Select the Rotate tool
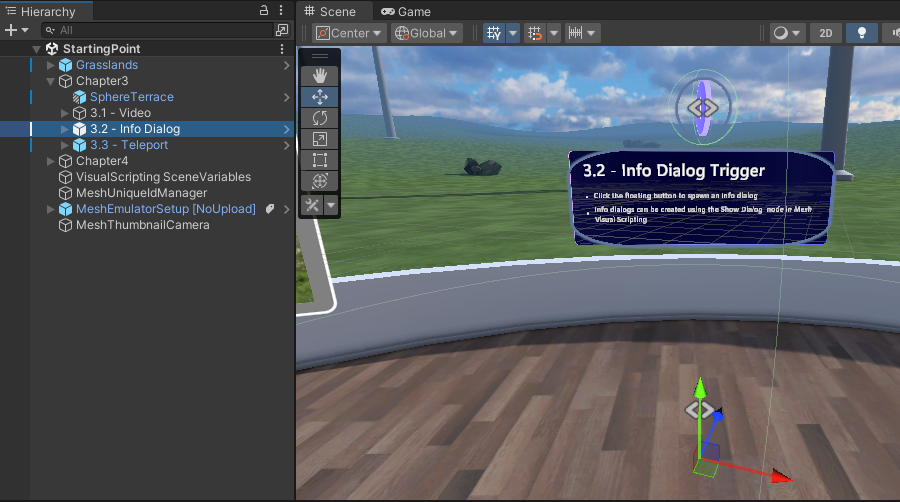The height and width of the screenshot is (502, 900). click(319, 118)
